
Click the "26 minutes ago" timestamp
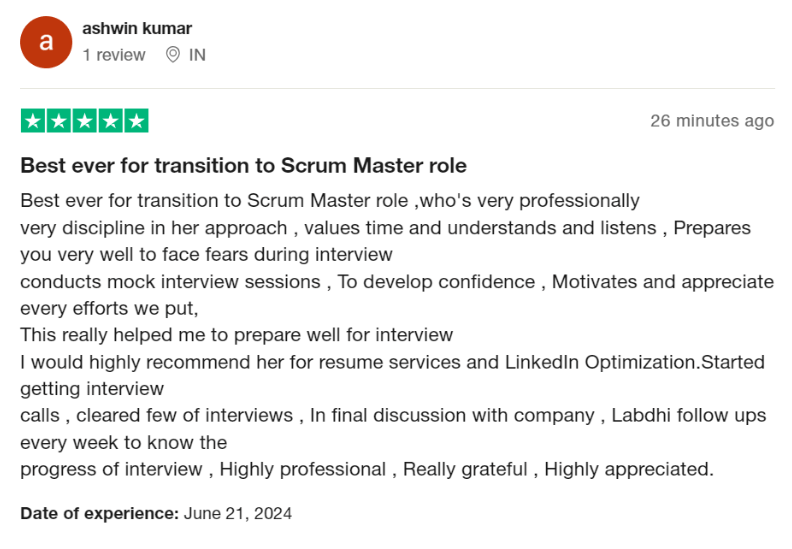(x=711, y=121)
